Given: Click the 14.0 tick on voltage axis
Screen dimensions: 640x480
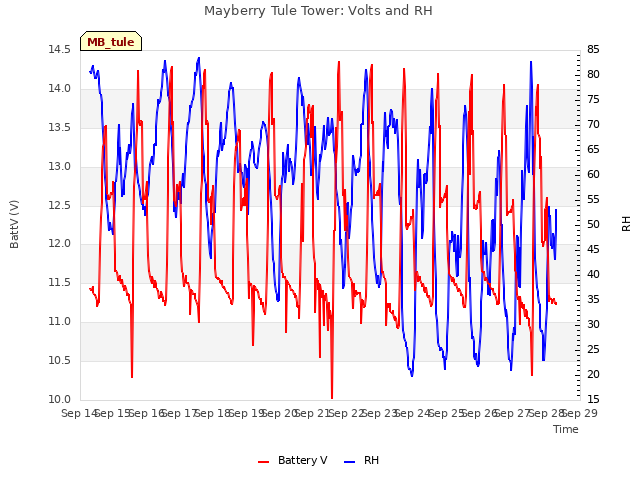Looking at the screenshot, I should point(59,88).
